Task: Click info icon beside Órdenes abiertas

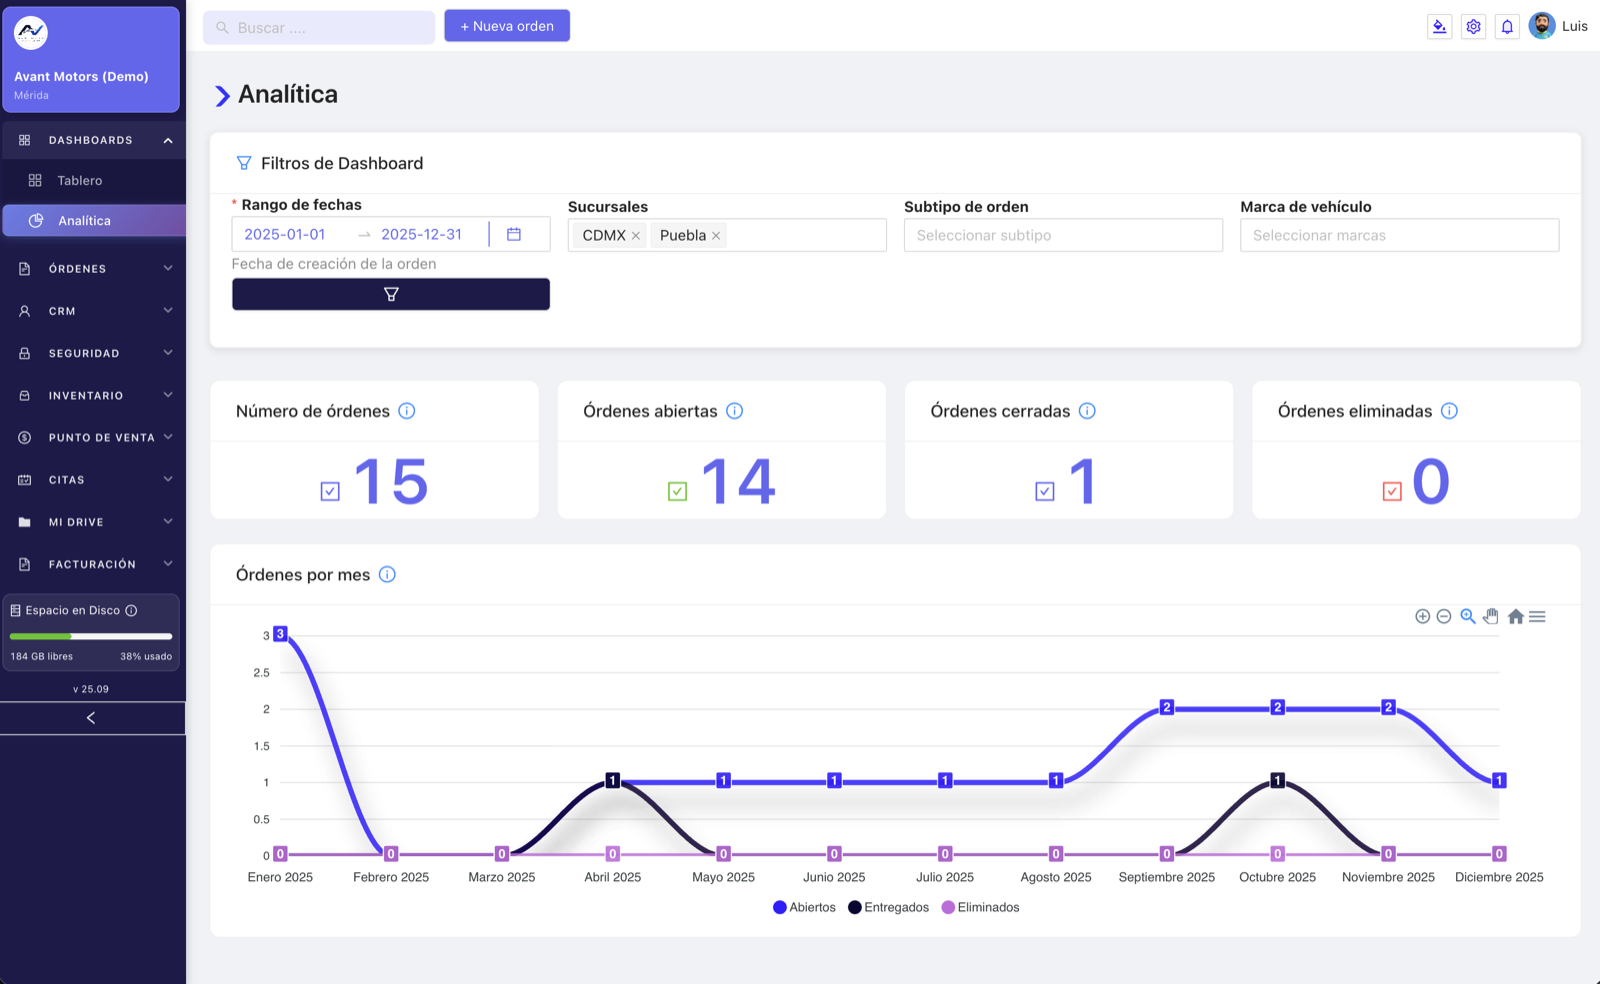Action: point(734,411)
